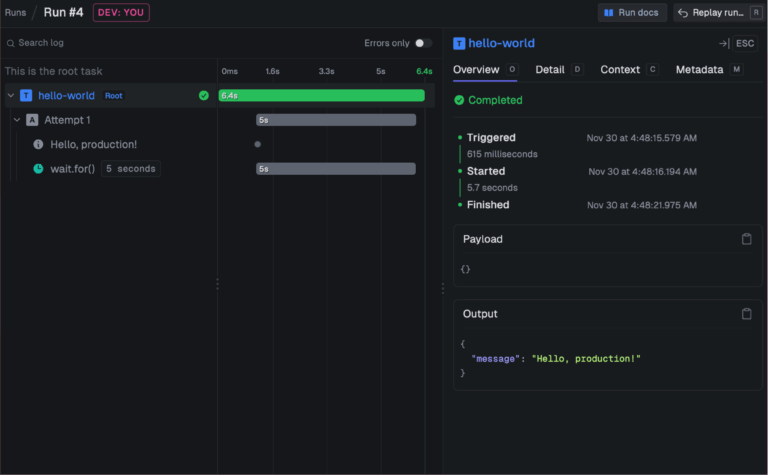Click the clock icon beside wait.for()
Viewport: 768px width, 475px height.
click(38, 169)
